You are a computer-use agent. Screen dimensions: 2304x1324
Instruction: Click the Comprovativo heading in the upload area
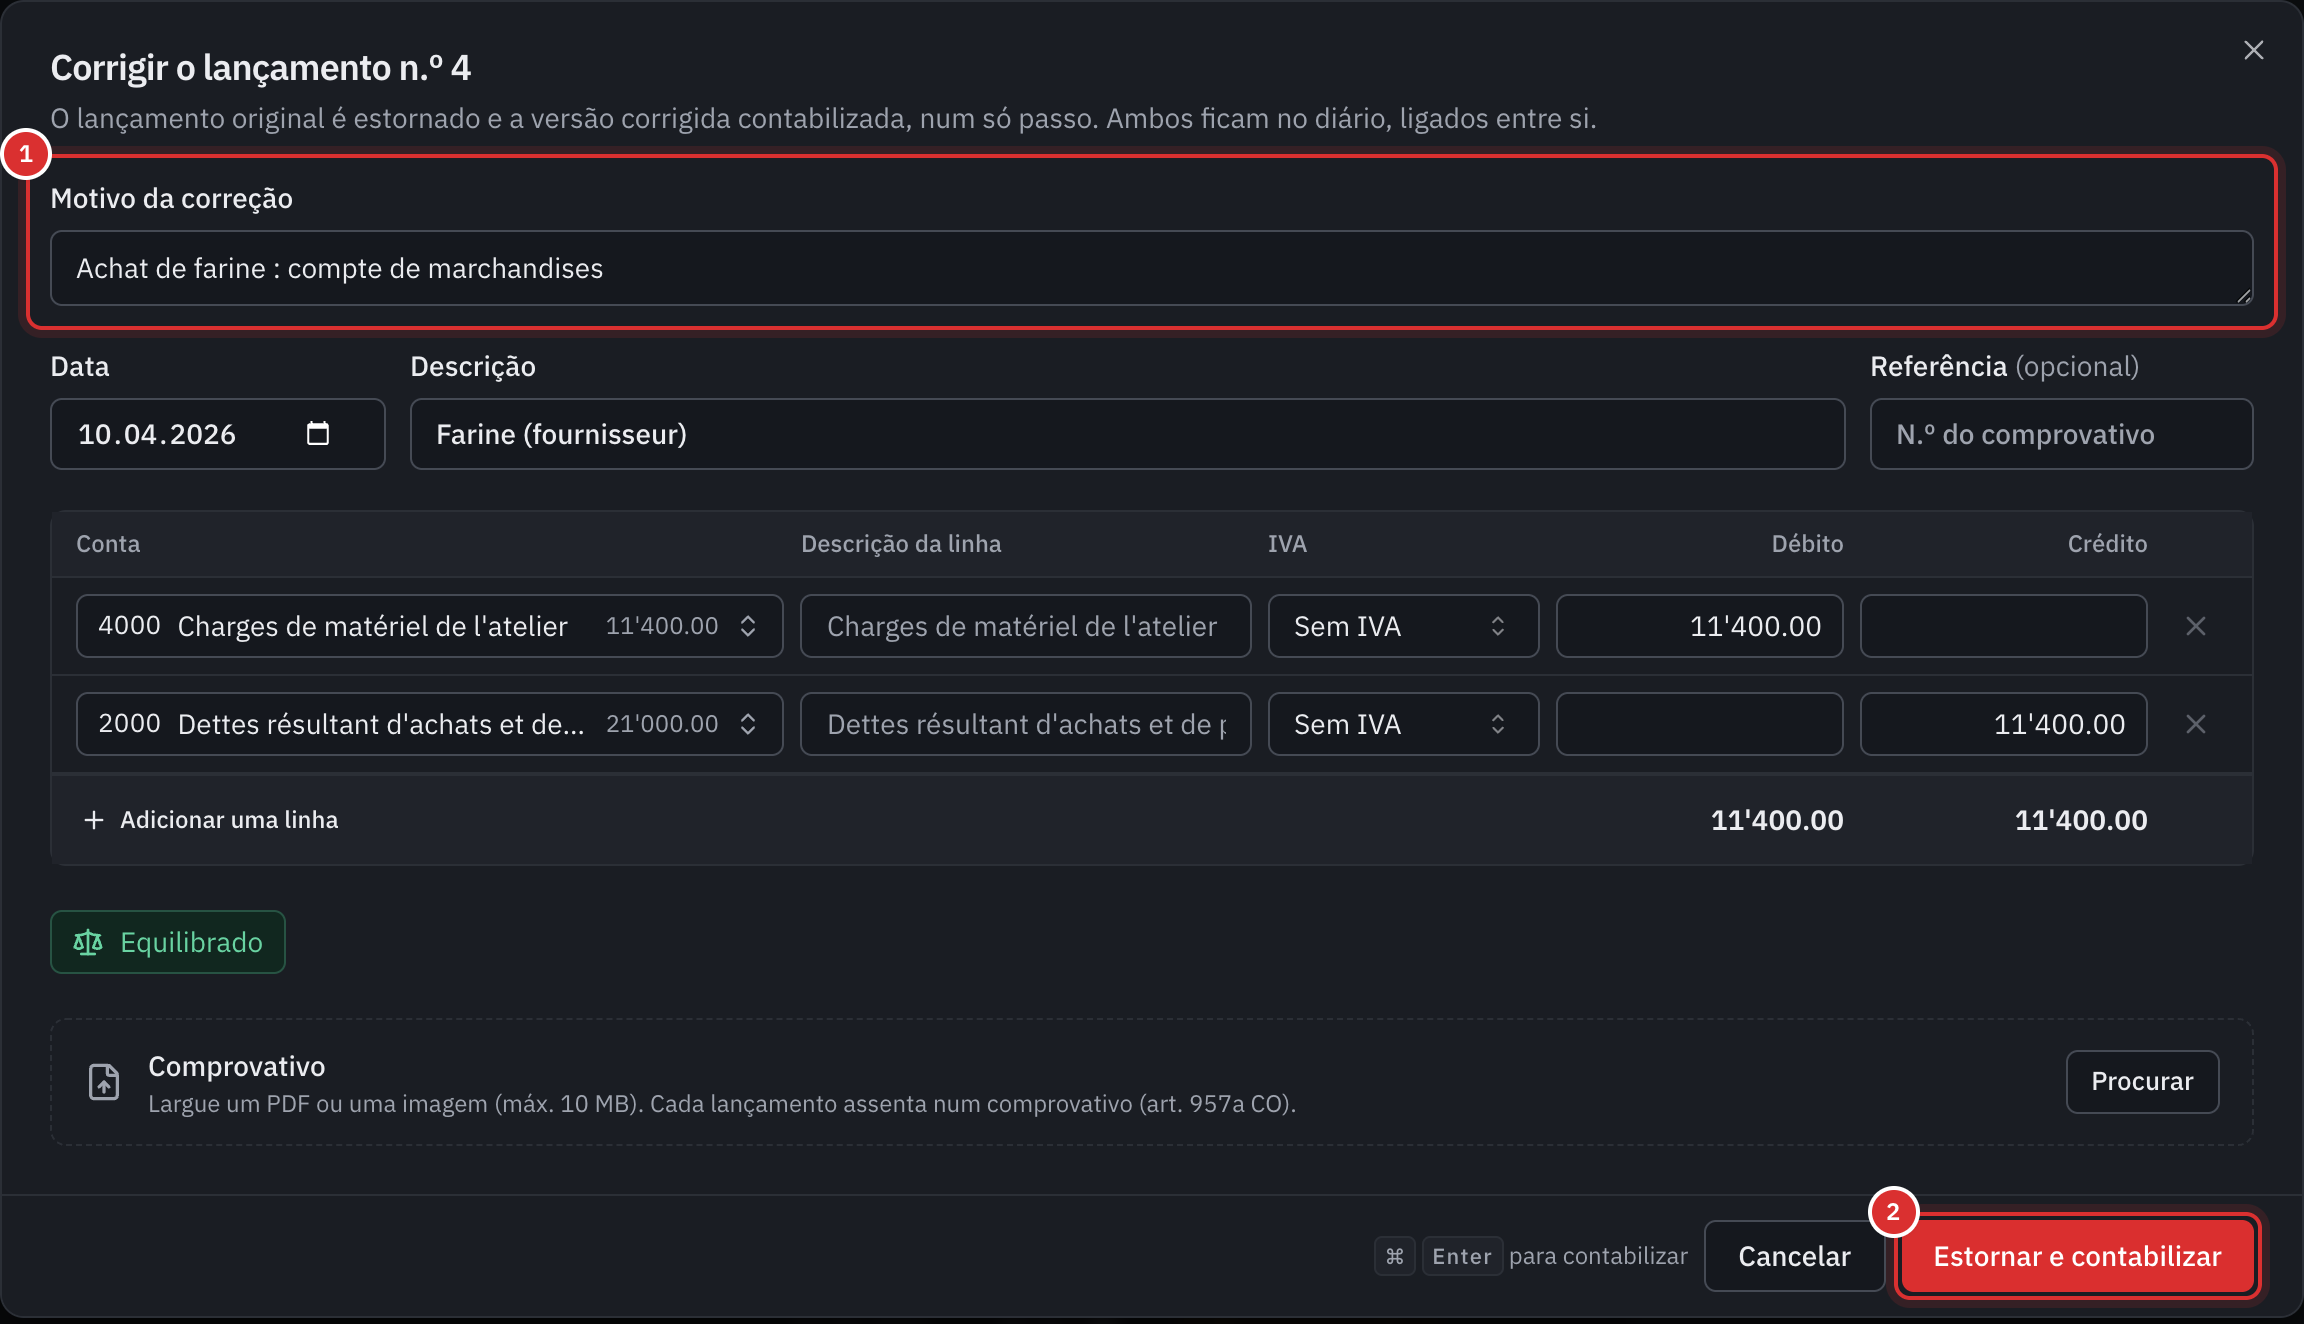tap(236, 1066)
